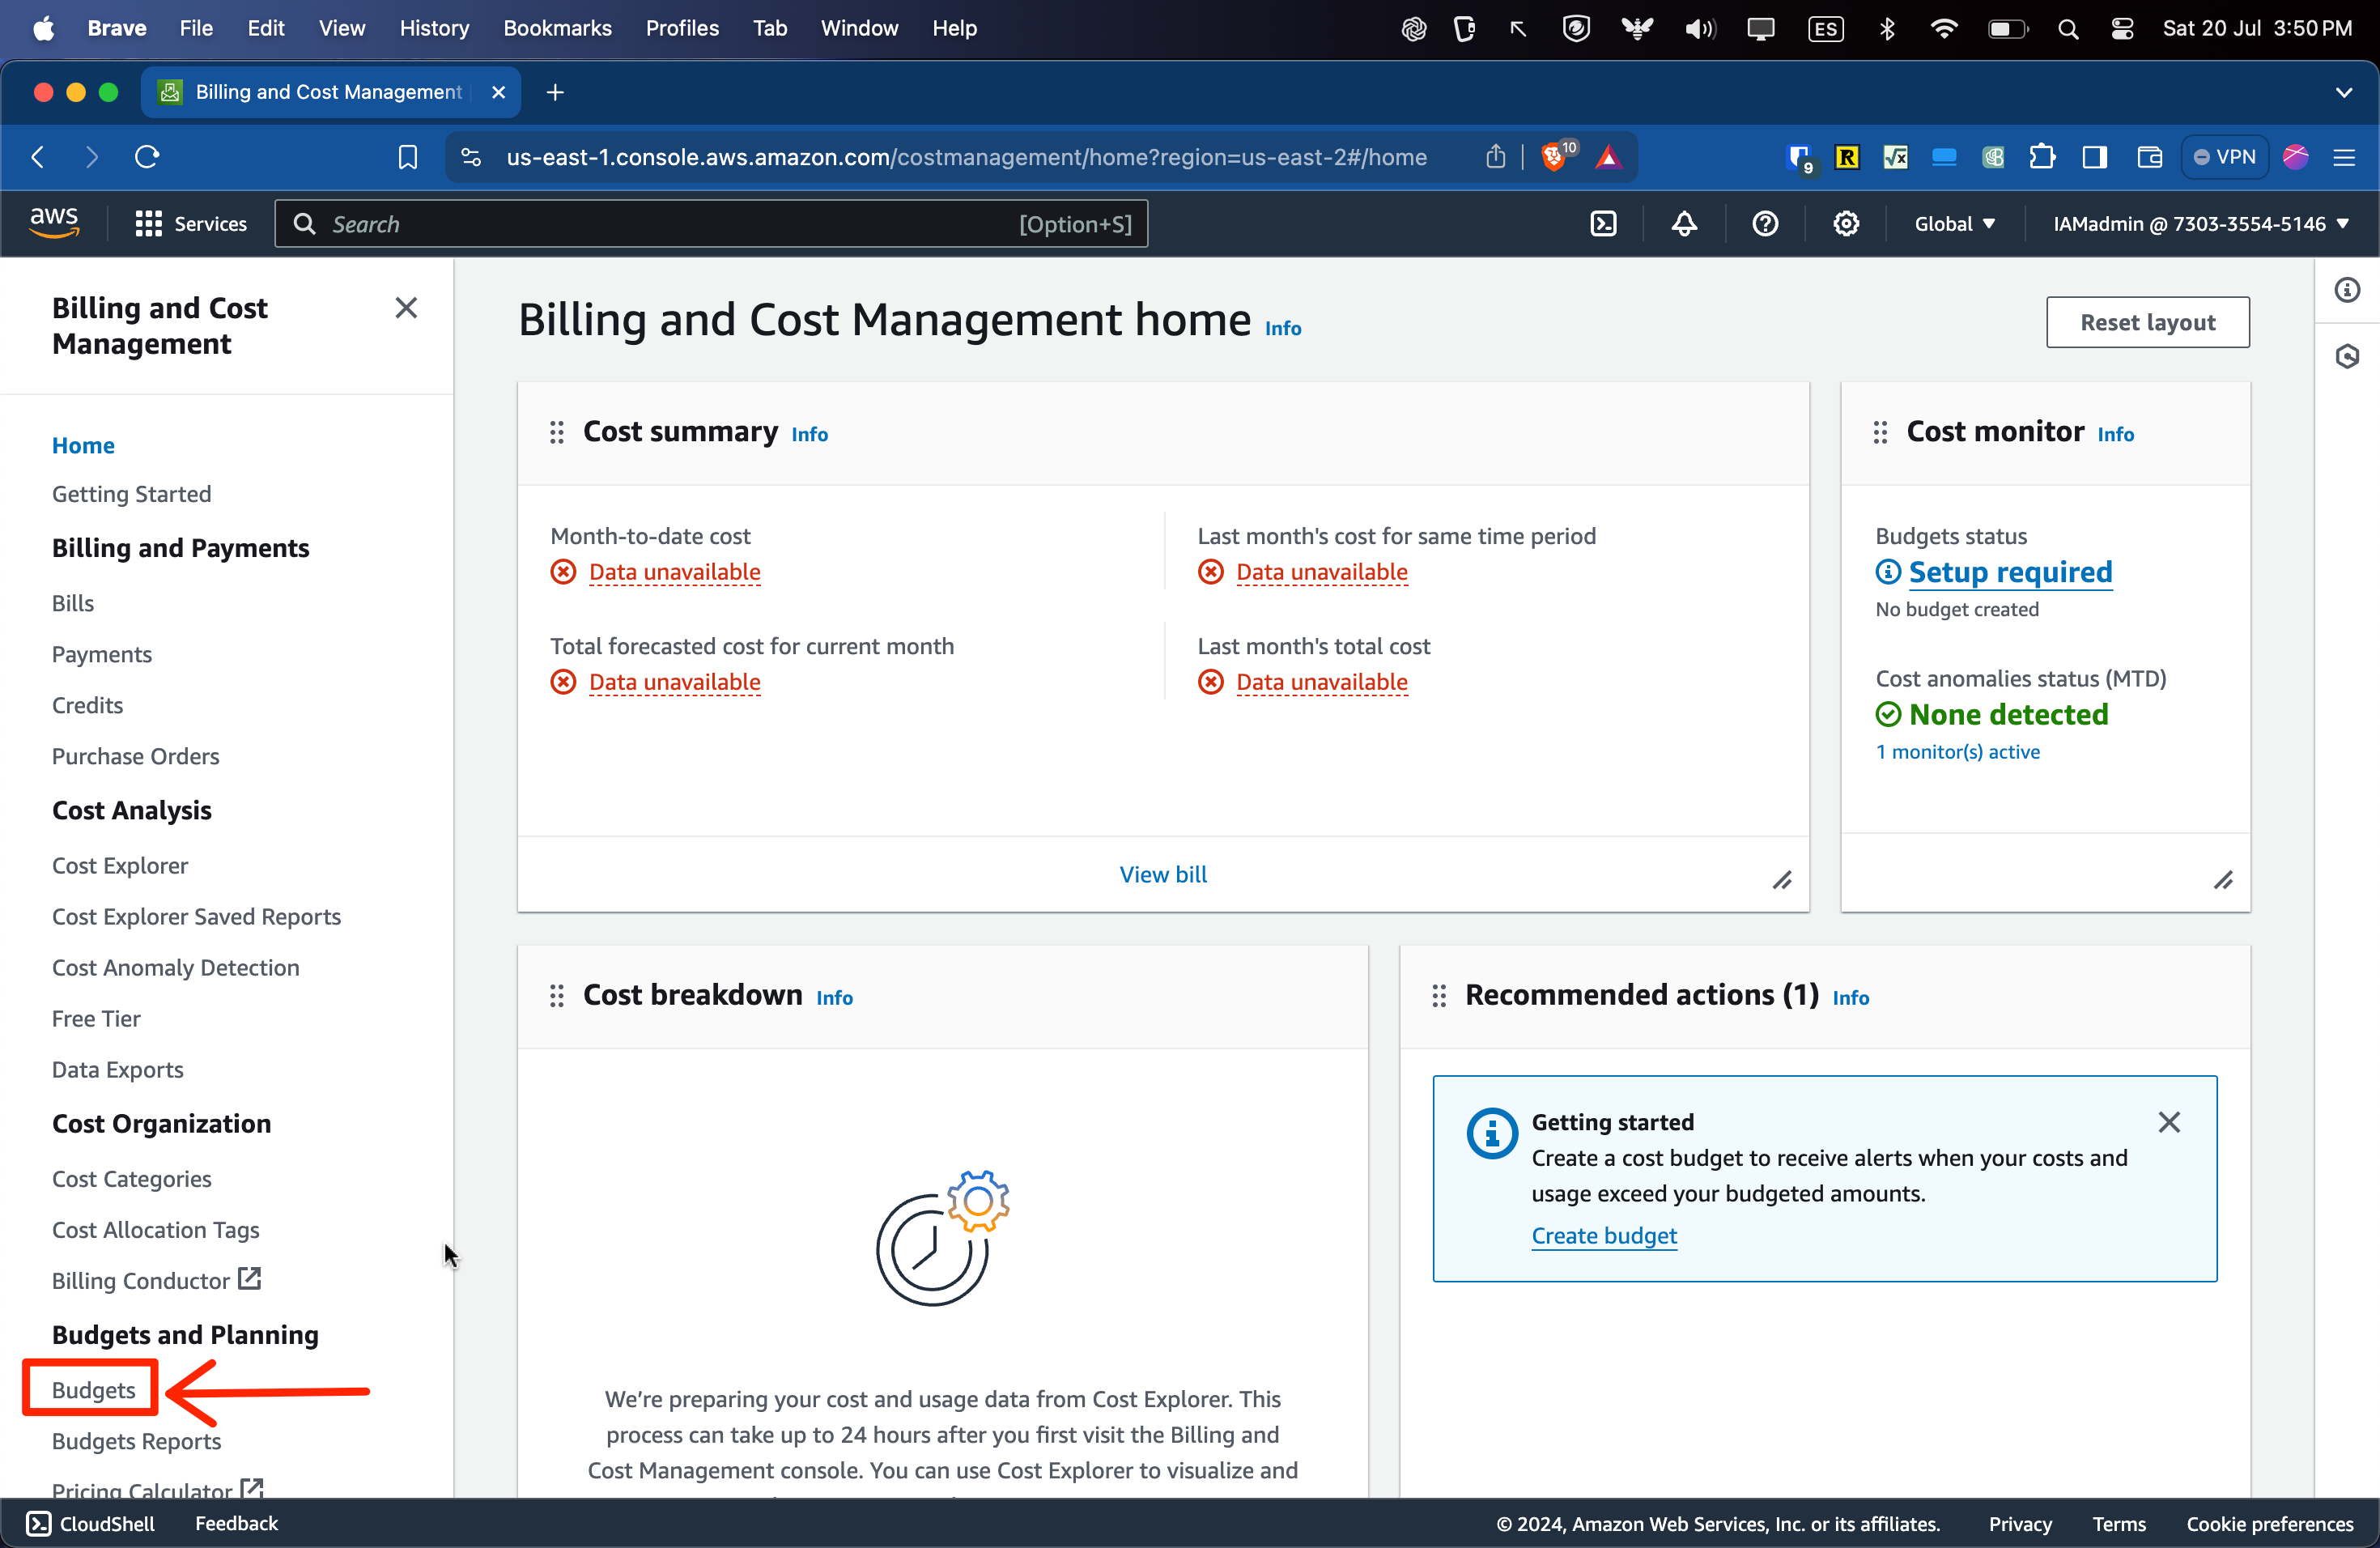The height and width of the screenshot is (1548, 2380).
Task: Expand the Global region dropdown
Action: tap(1954, 223)
